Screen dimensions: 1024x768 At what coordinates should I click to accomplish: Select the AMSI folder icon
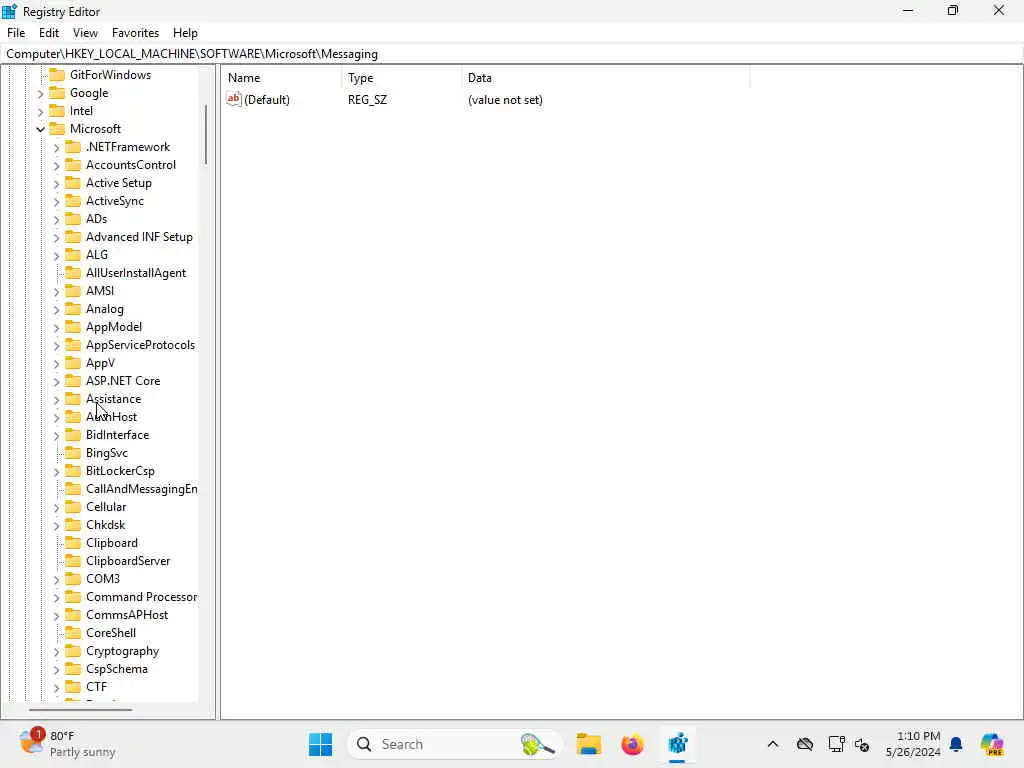pyautogui.click(x=73, y=291)
